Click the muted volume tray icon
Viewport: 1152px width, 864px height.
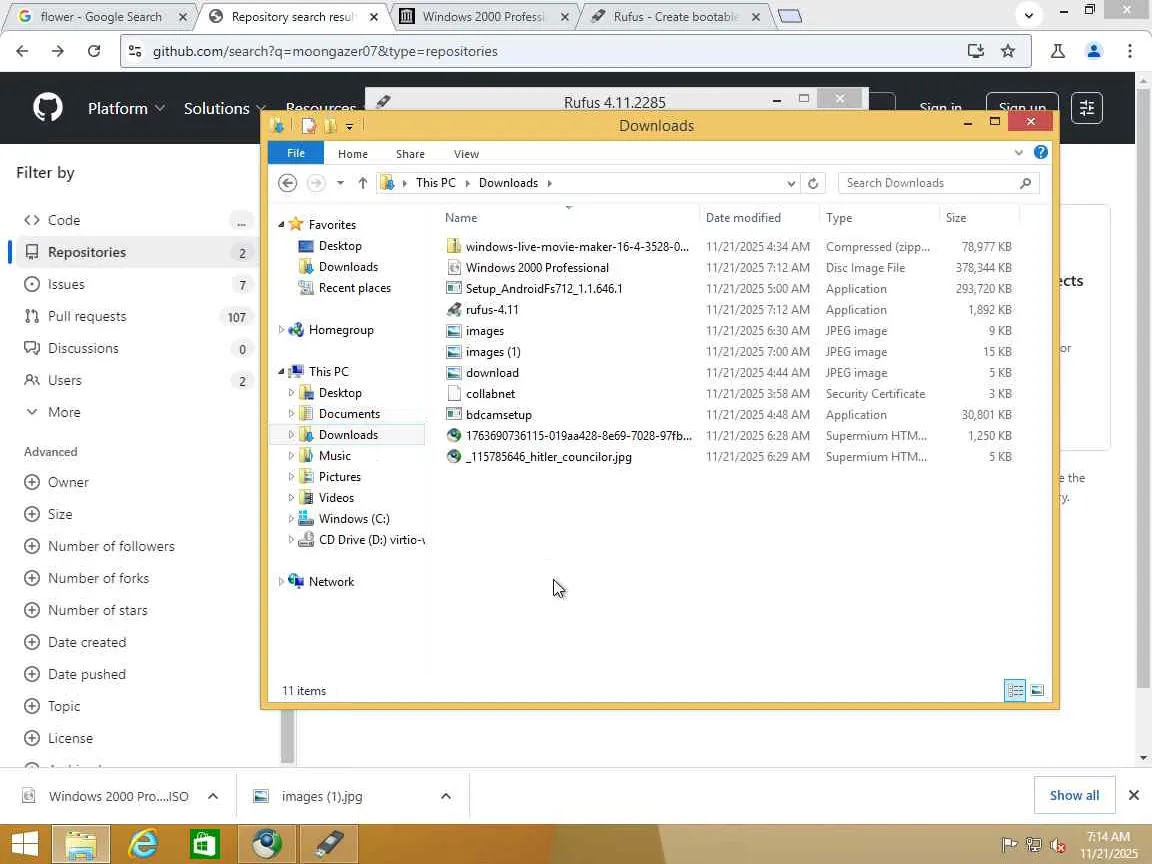point(1058,845)
